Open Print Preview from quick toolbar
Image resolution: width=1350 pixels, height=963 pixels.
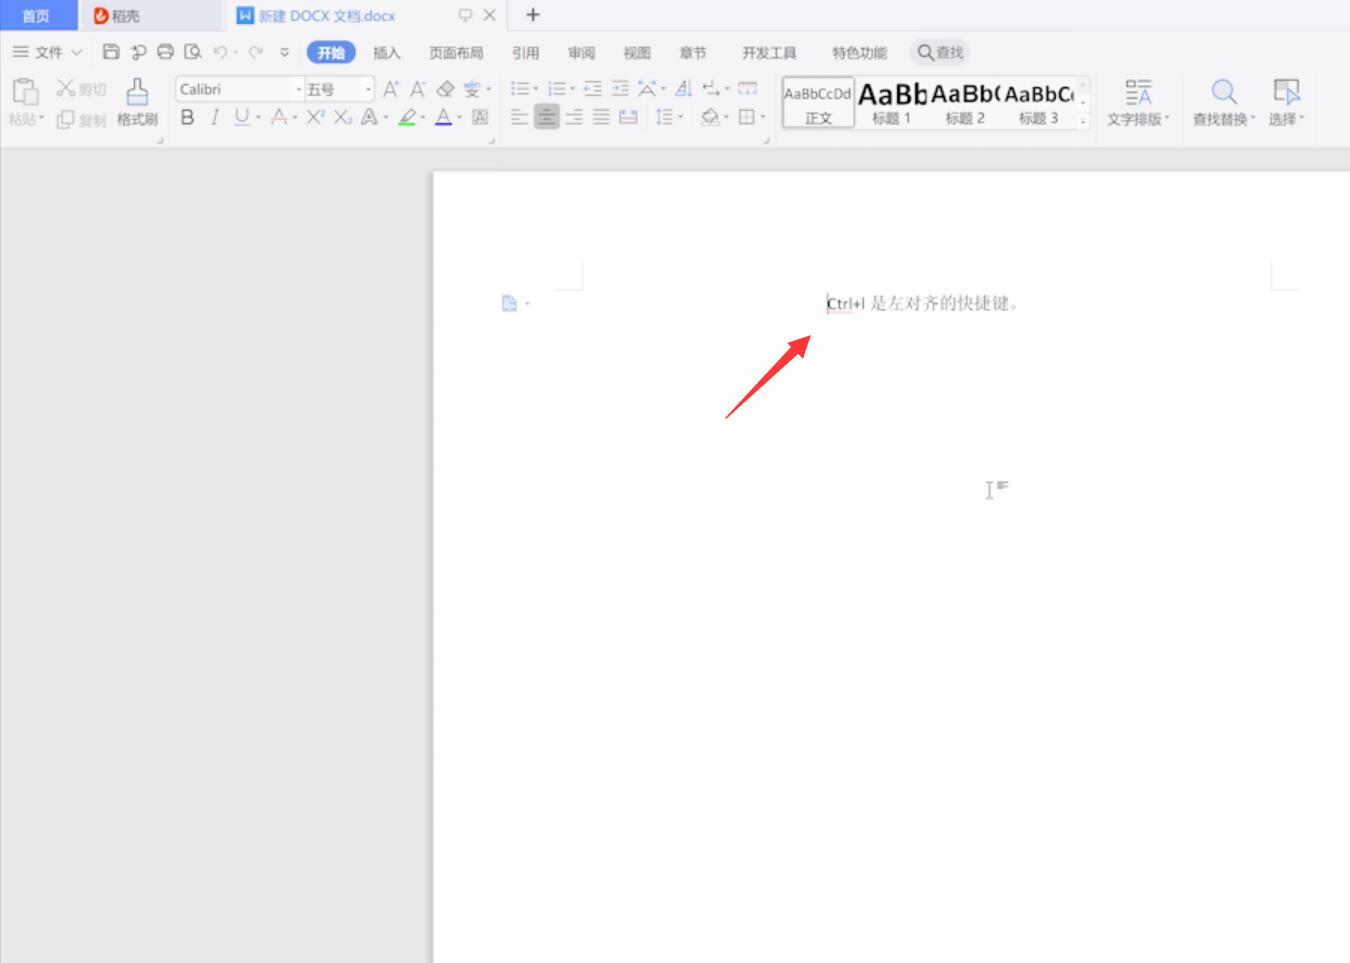[193, 52]
